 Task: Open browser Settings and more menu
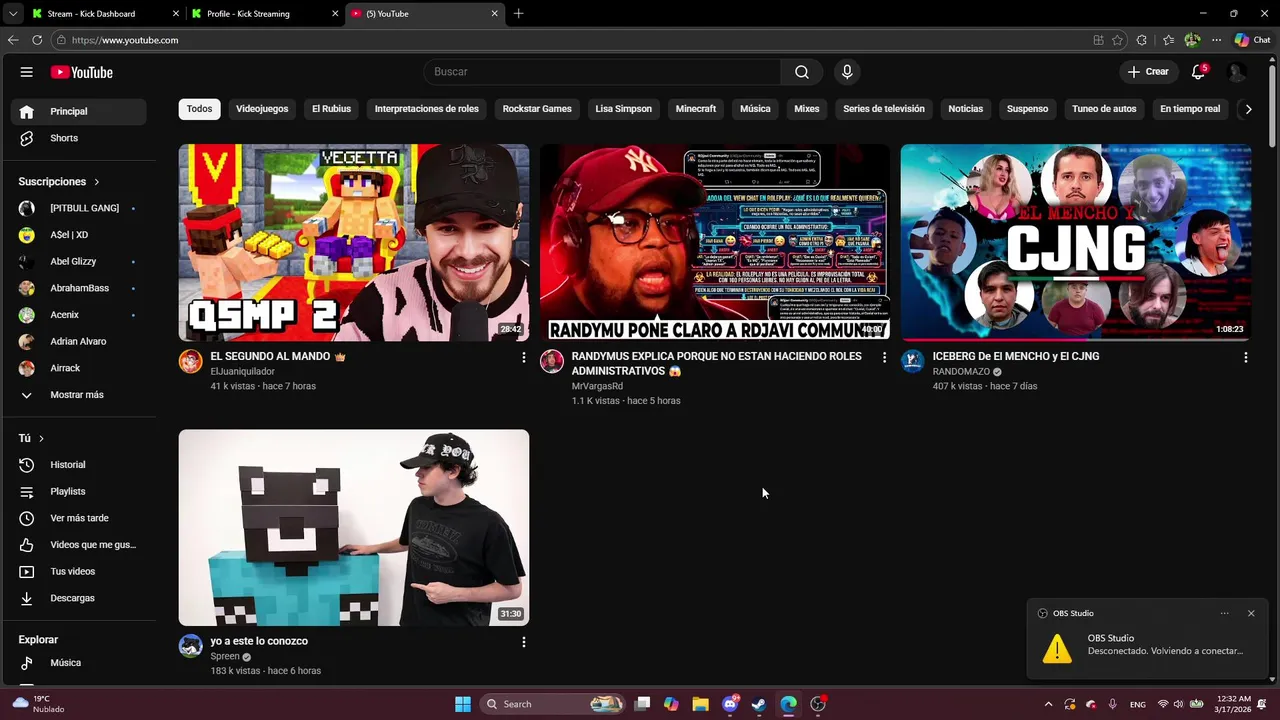click(x=1216, y=40)
